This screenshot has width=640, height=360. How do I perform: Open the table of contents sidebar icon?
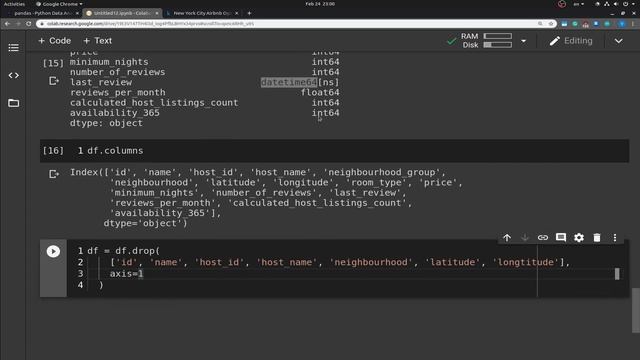[x=13, y=47]
